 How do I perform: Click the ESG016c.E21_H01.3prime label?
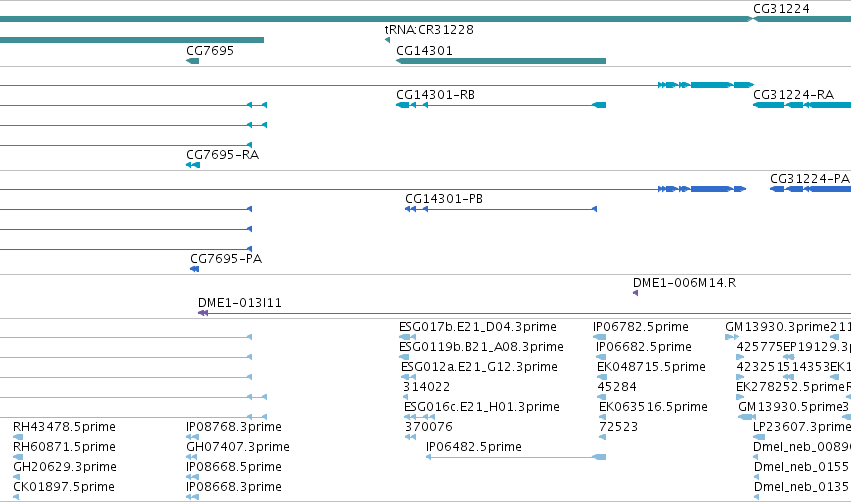pyautogui.click(x=481, y=407)
